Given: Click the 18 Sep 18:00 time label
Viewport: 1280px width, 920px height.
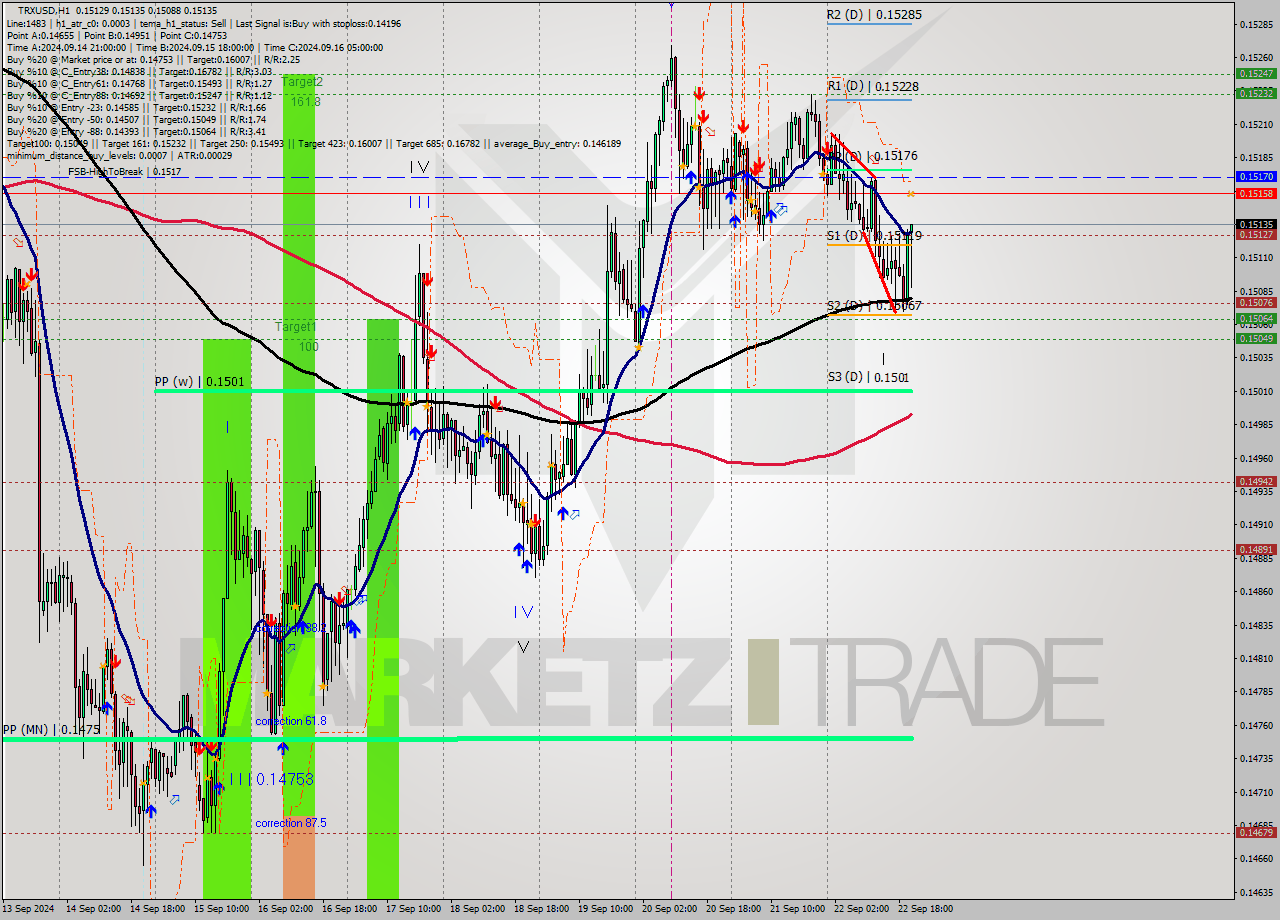Looking at the screenshot, I should point(541,909).
